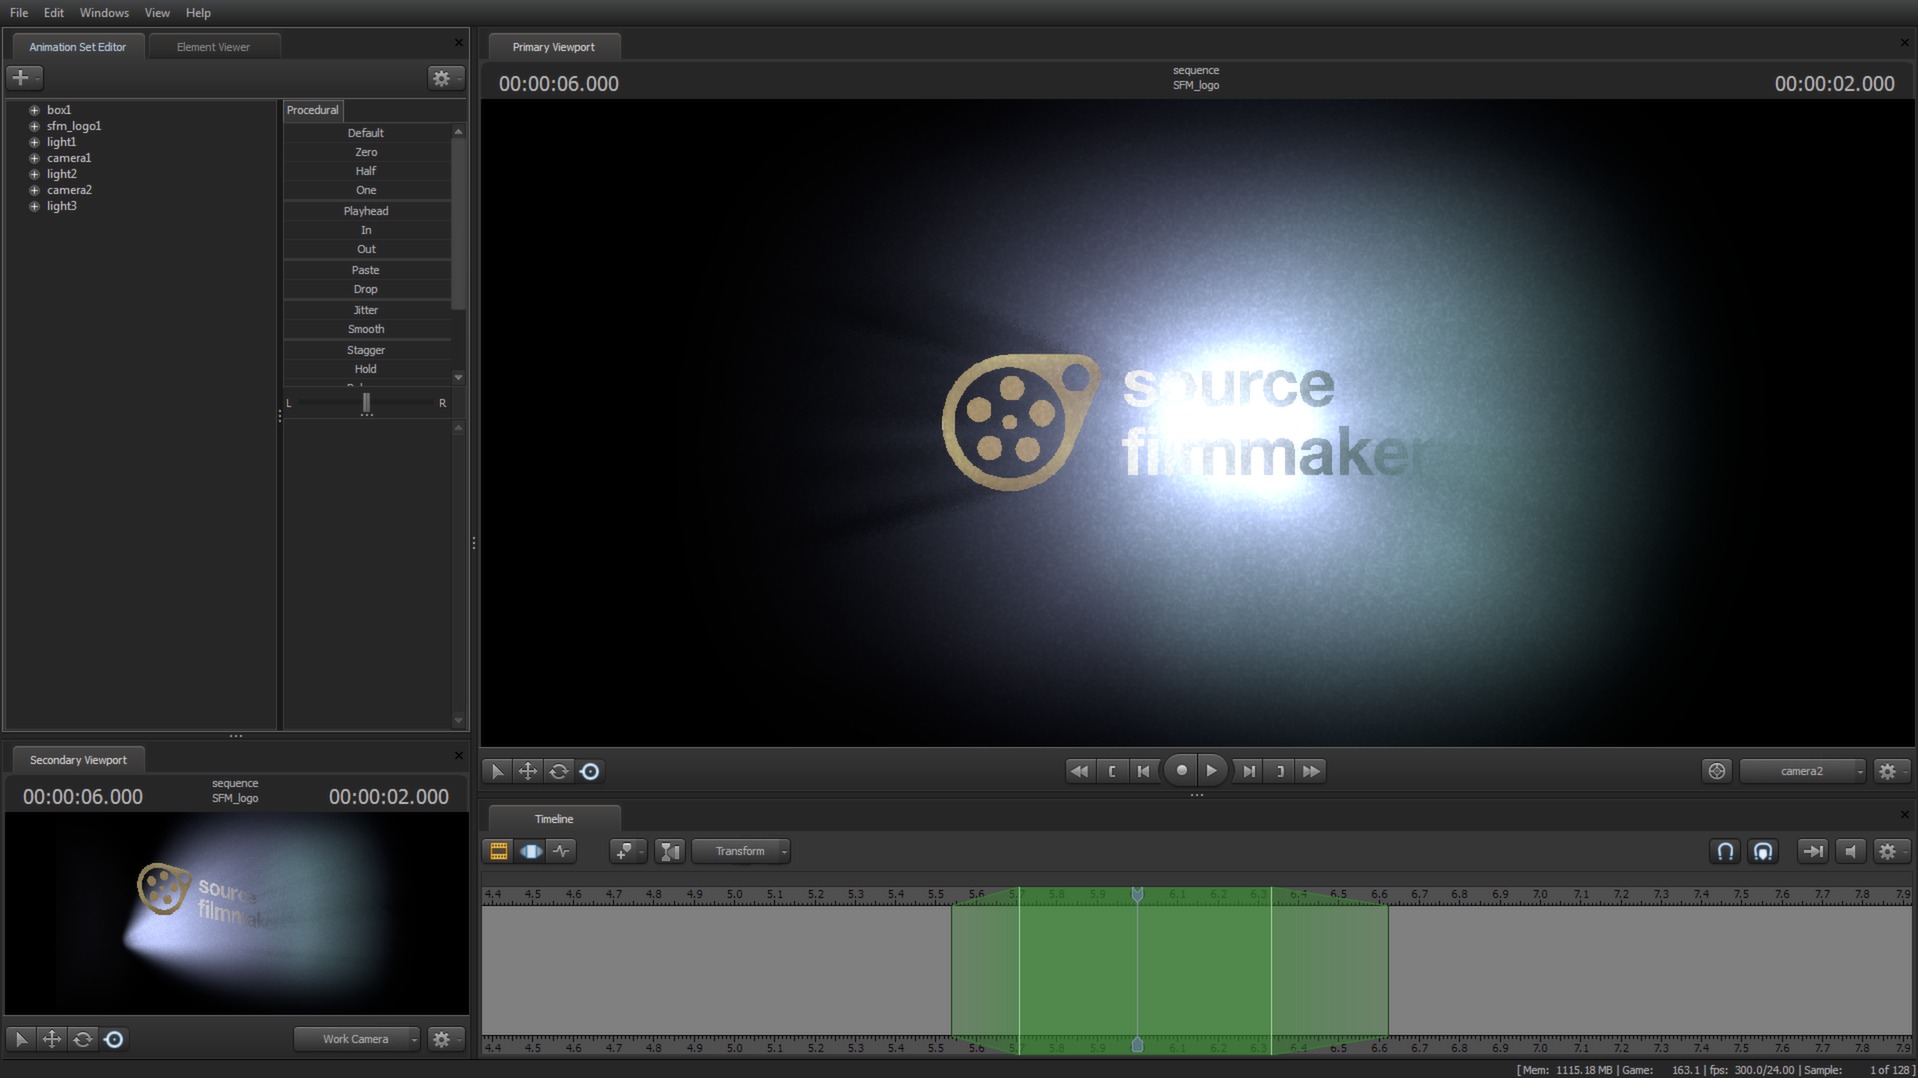Viewport: 1918px width, 1078px height.
Task: Open the Windows menu
Action: point(104,12)
